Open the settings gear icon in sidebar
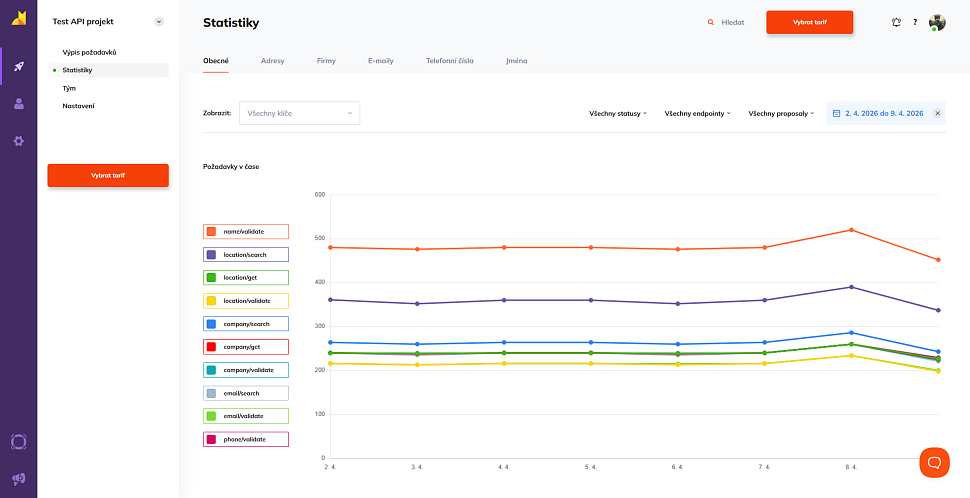The image size is (970, 498). pyautogui.click(x=18, y=141)
